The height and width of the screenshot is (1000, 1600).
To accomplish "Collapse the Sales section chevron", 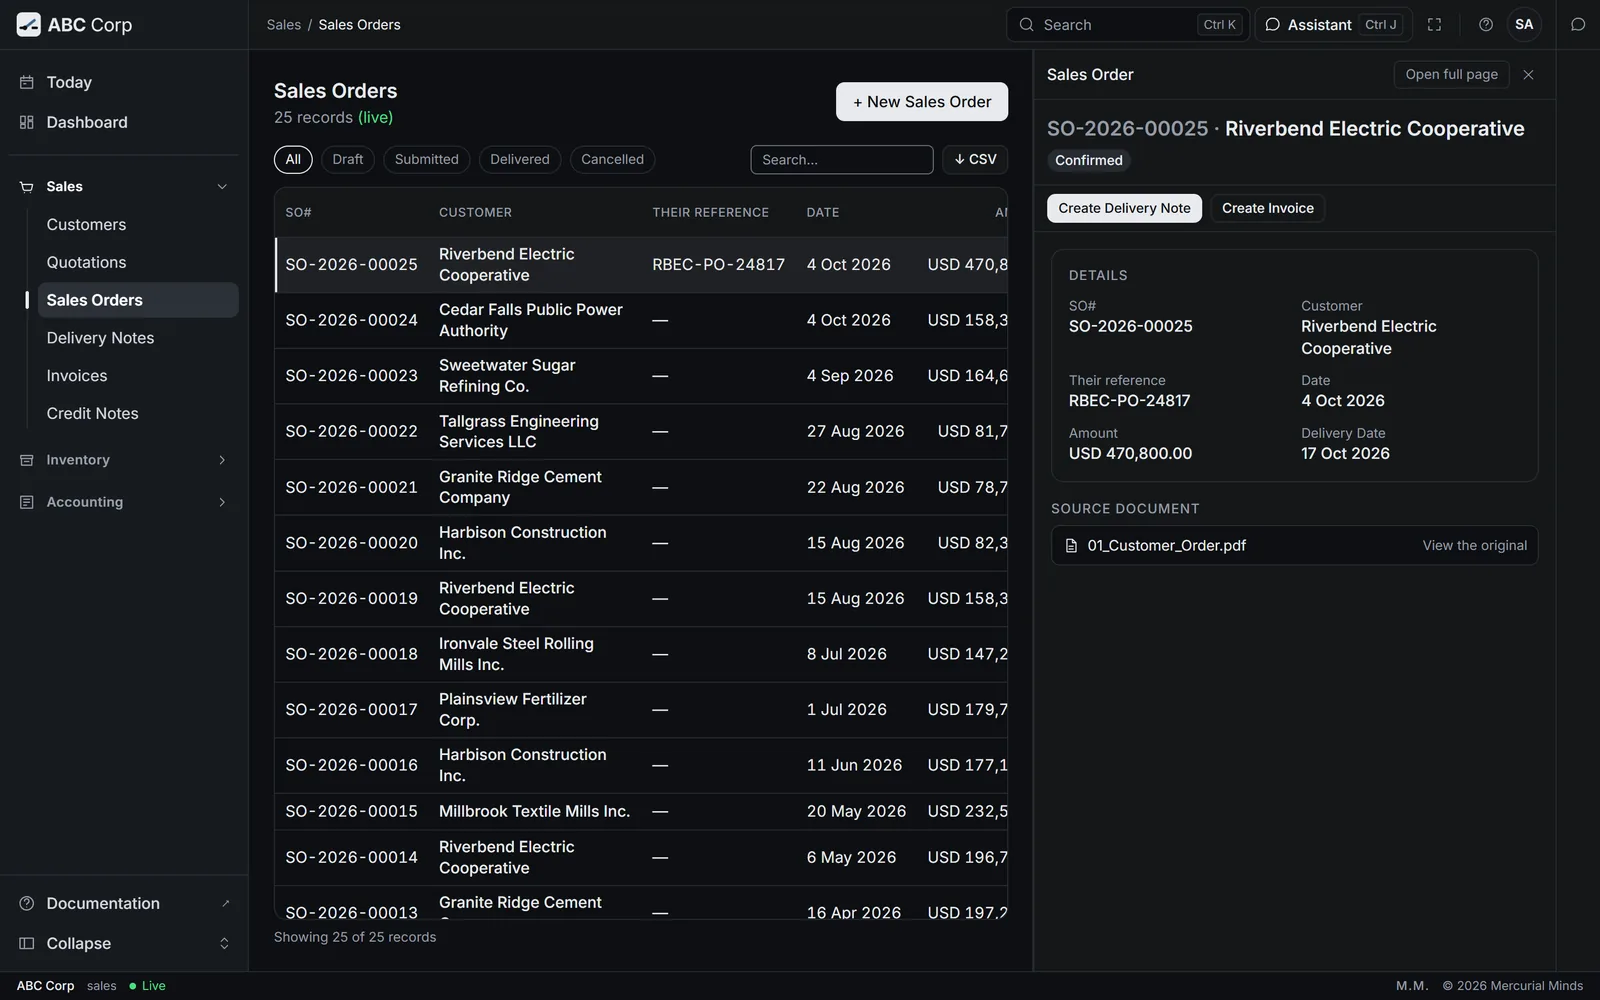I will [x=222, y=187].
